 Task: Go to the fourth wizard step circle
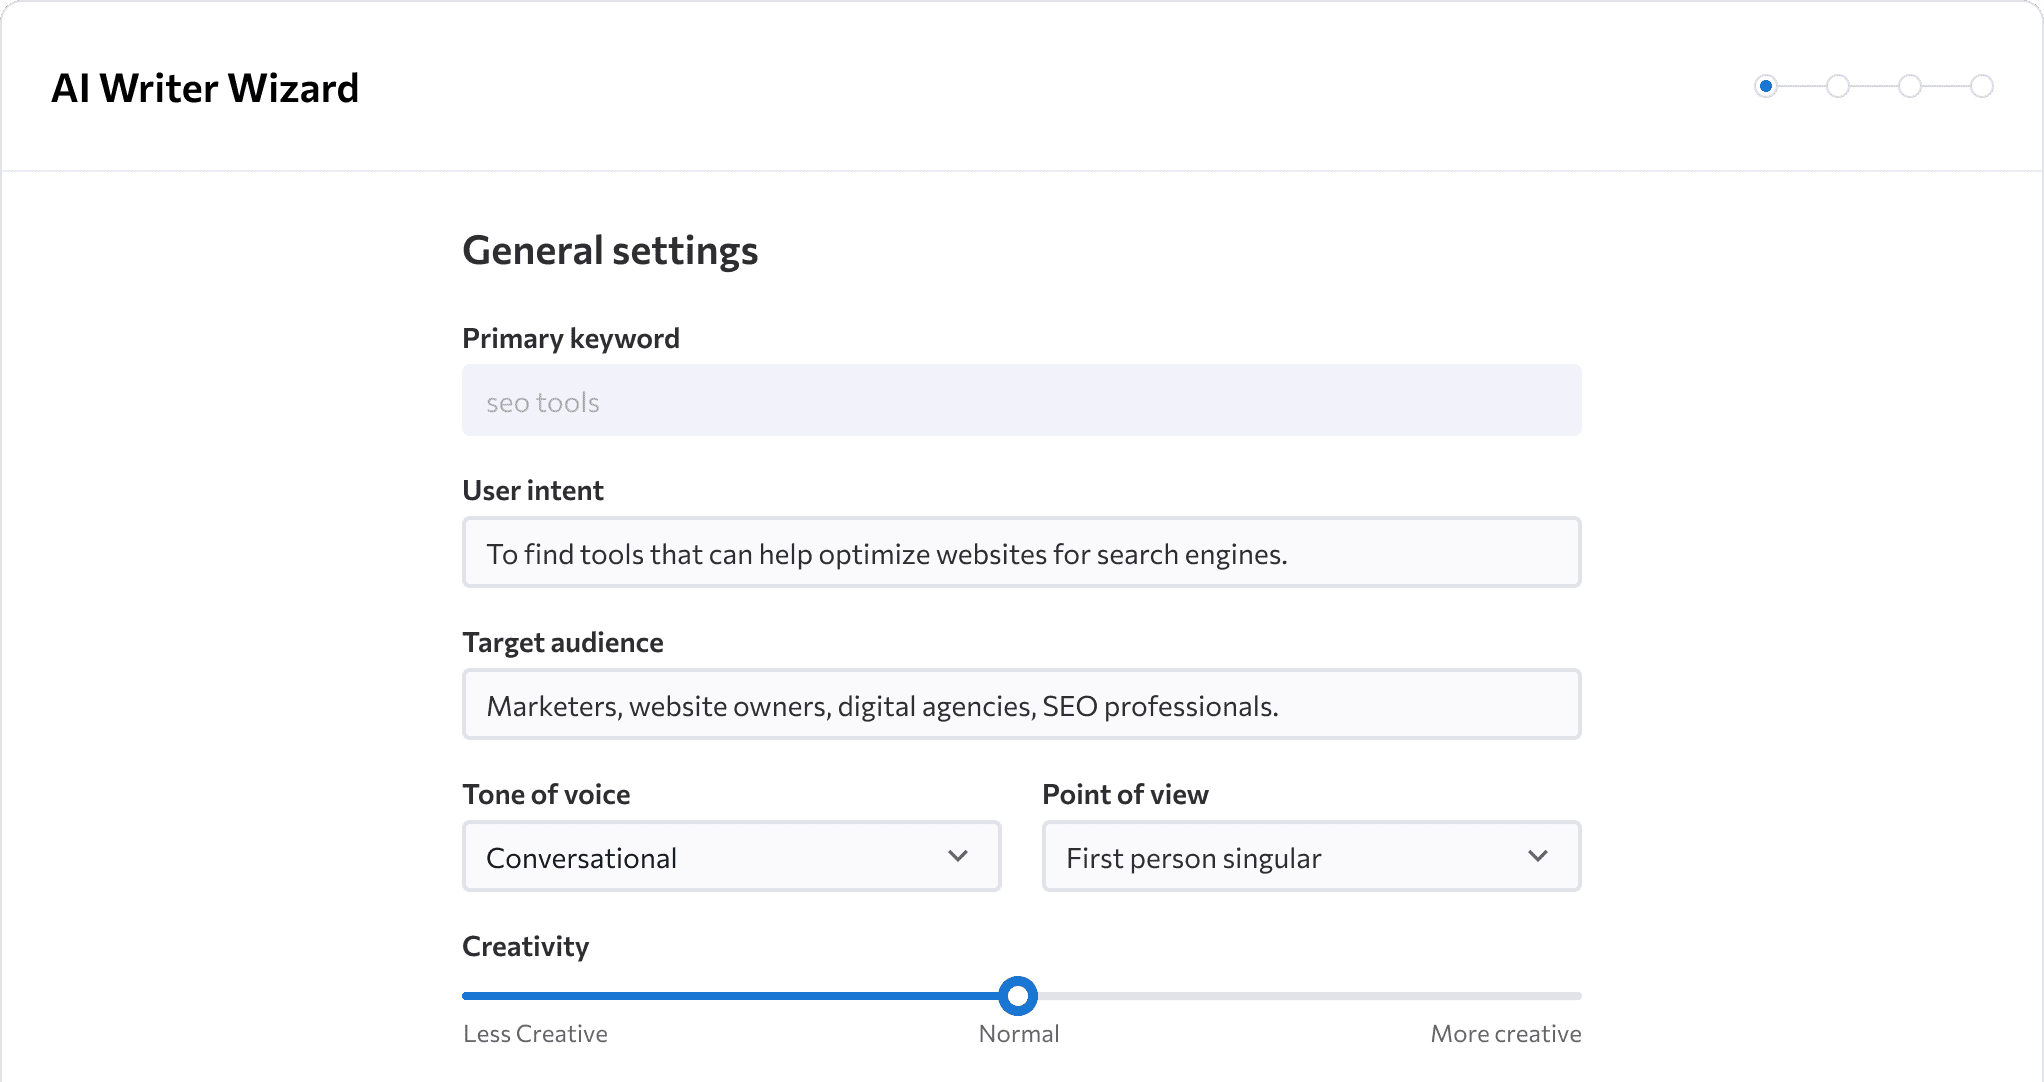(x=1982, y=86)
